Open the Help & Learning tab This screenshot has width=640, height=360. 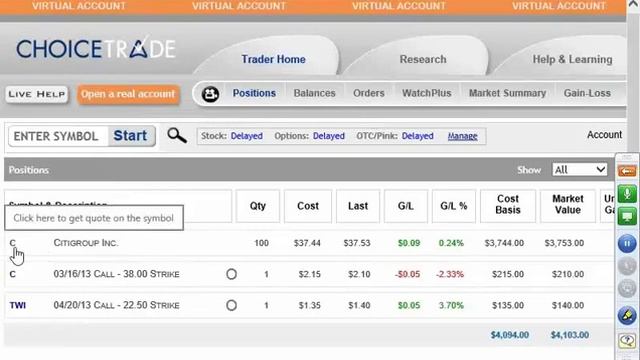point(572,59)
